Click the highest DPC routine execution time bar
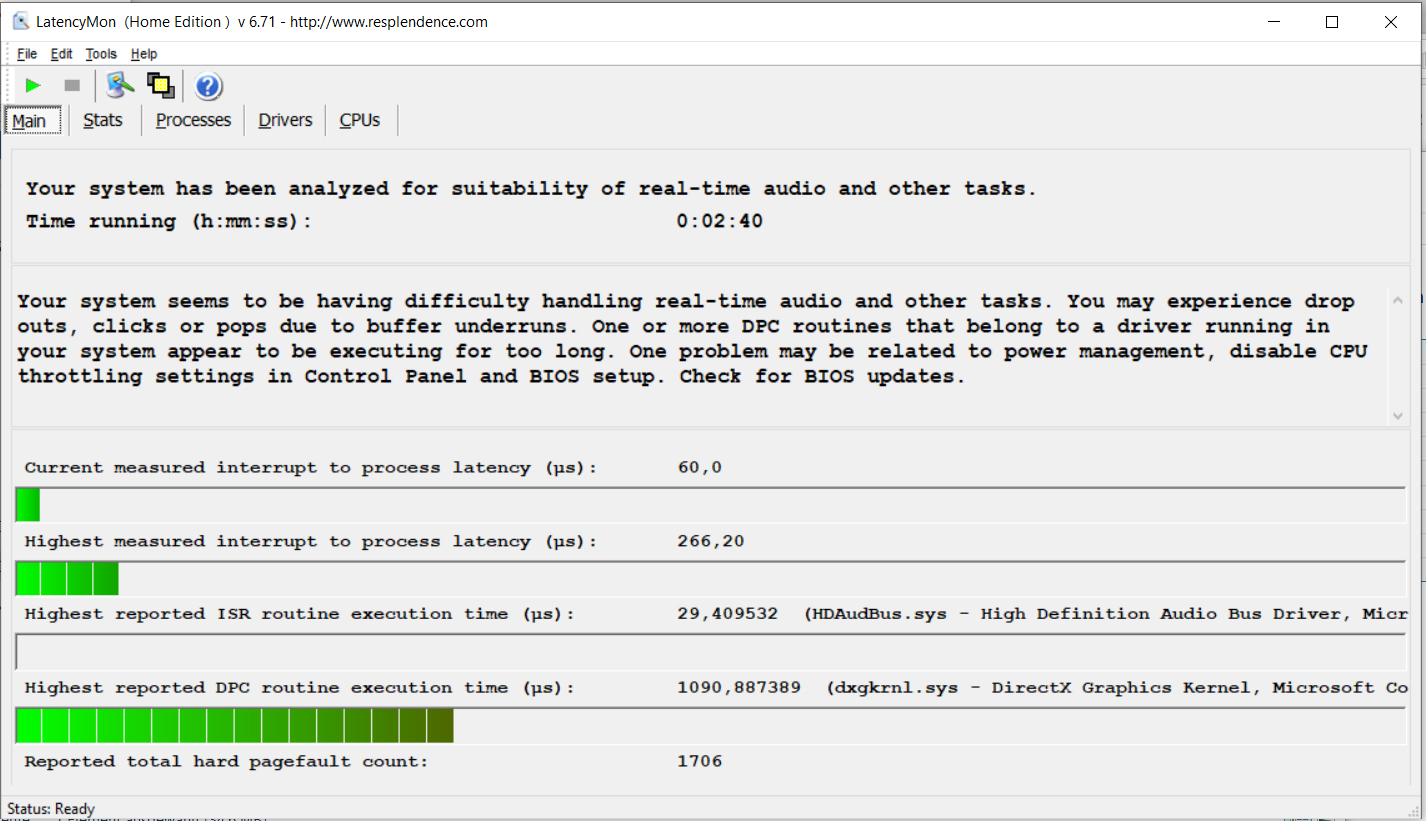 (235, 725)
